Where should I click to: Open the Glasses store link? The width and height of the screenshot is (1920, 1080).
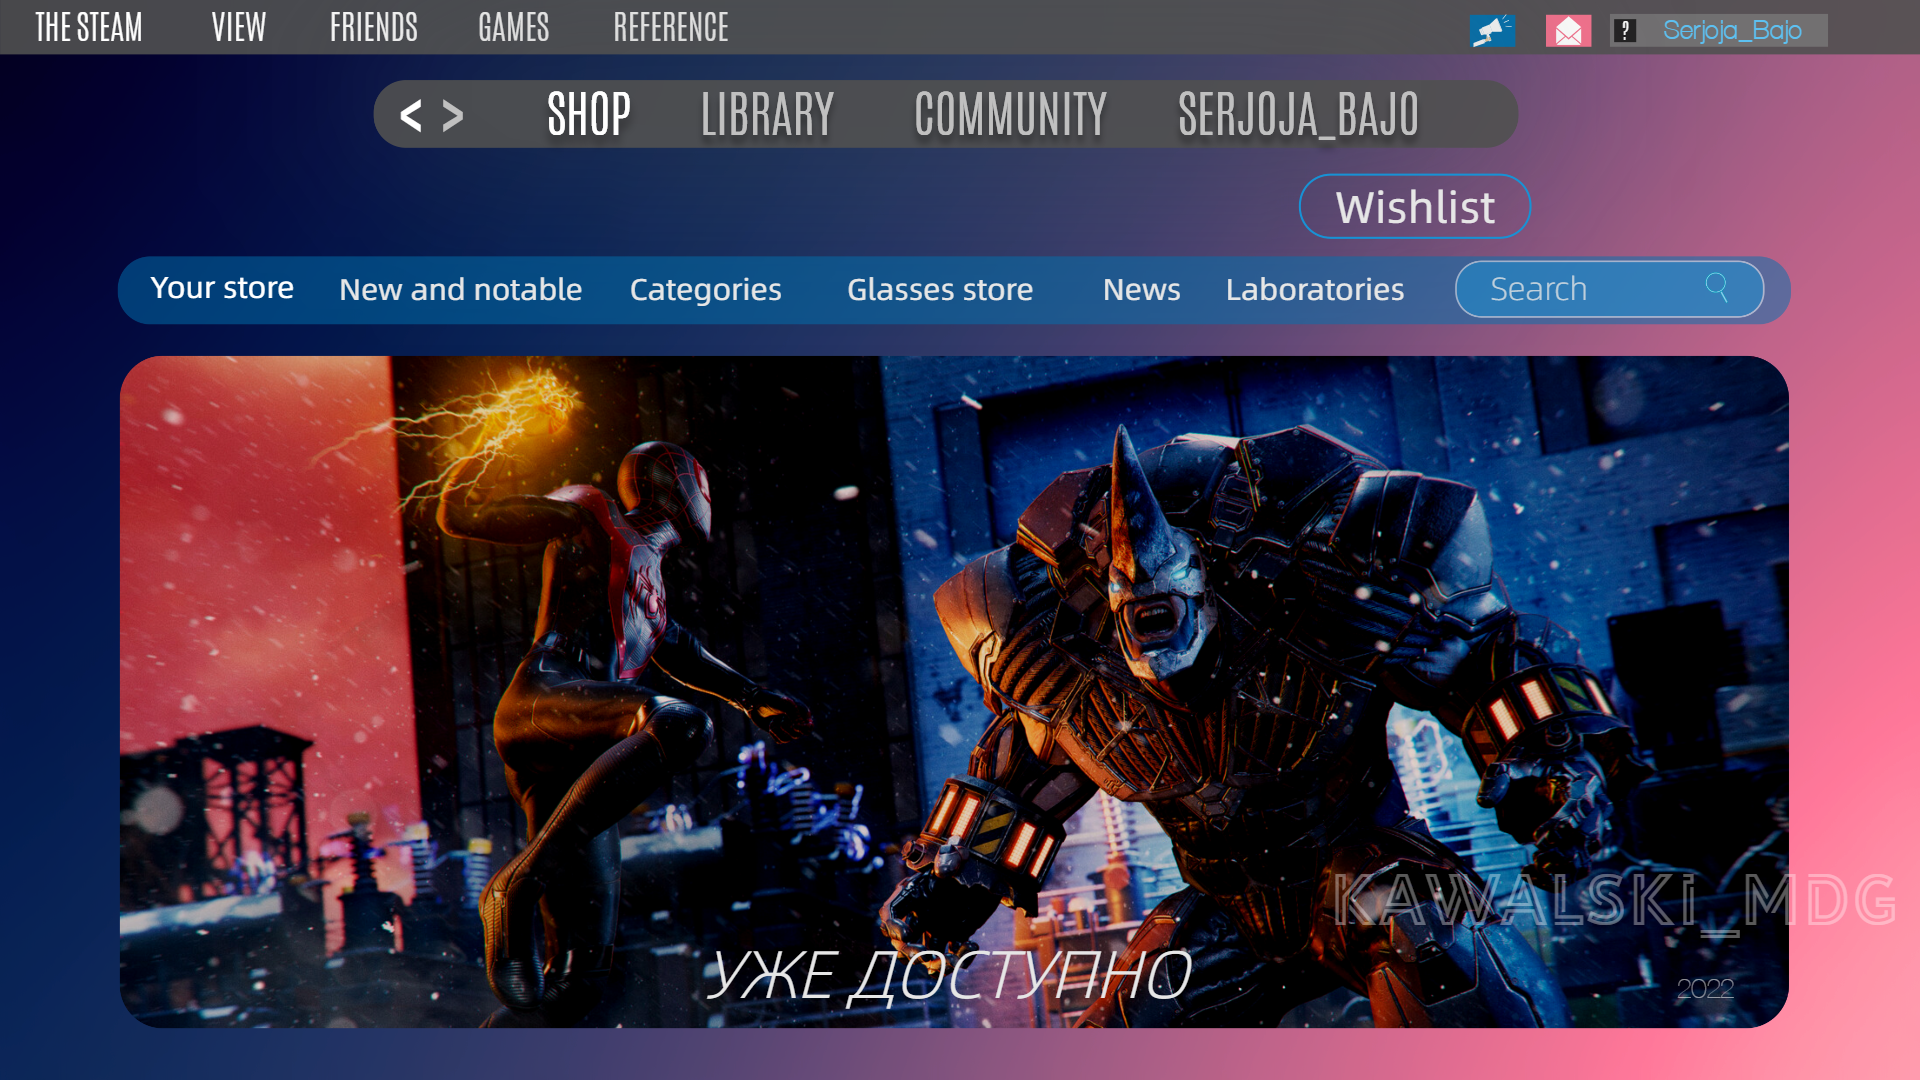click(x=940, y=289)
